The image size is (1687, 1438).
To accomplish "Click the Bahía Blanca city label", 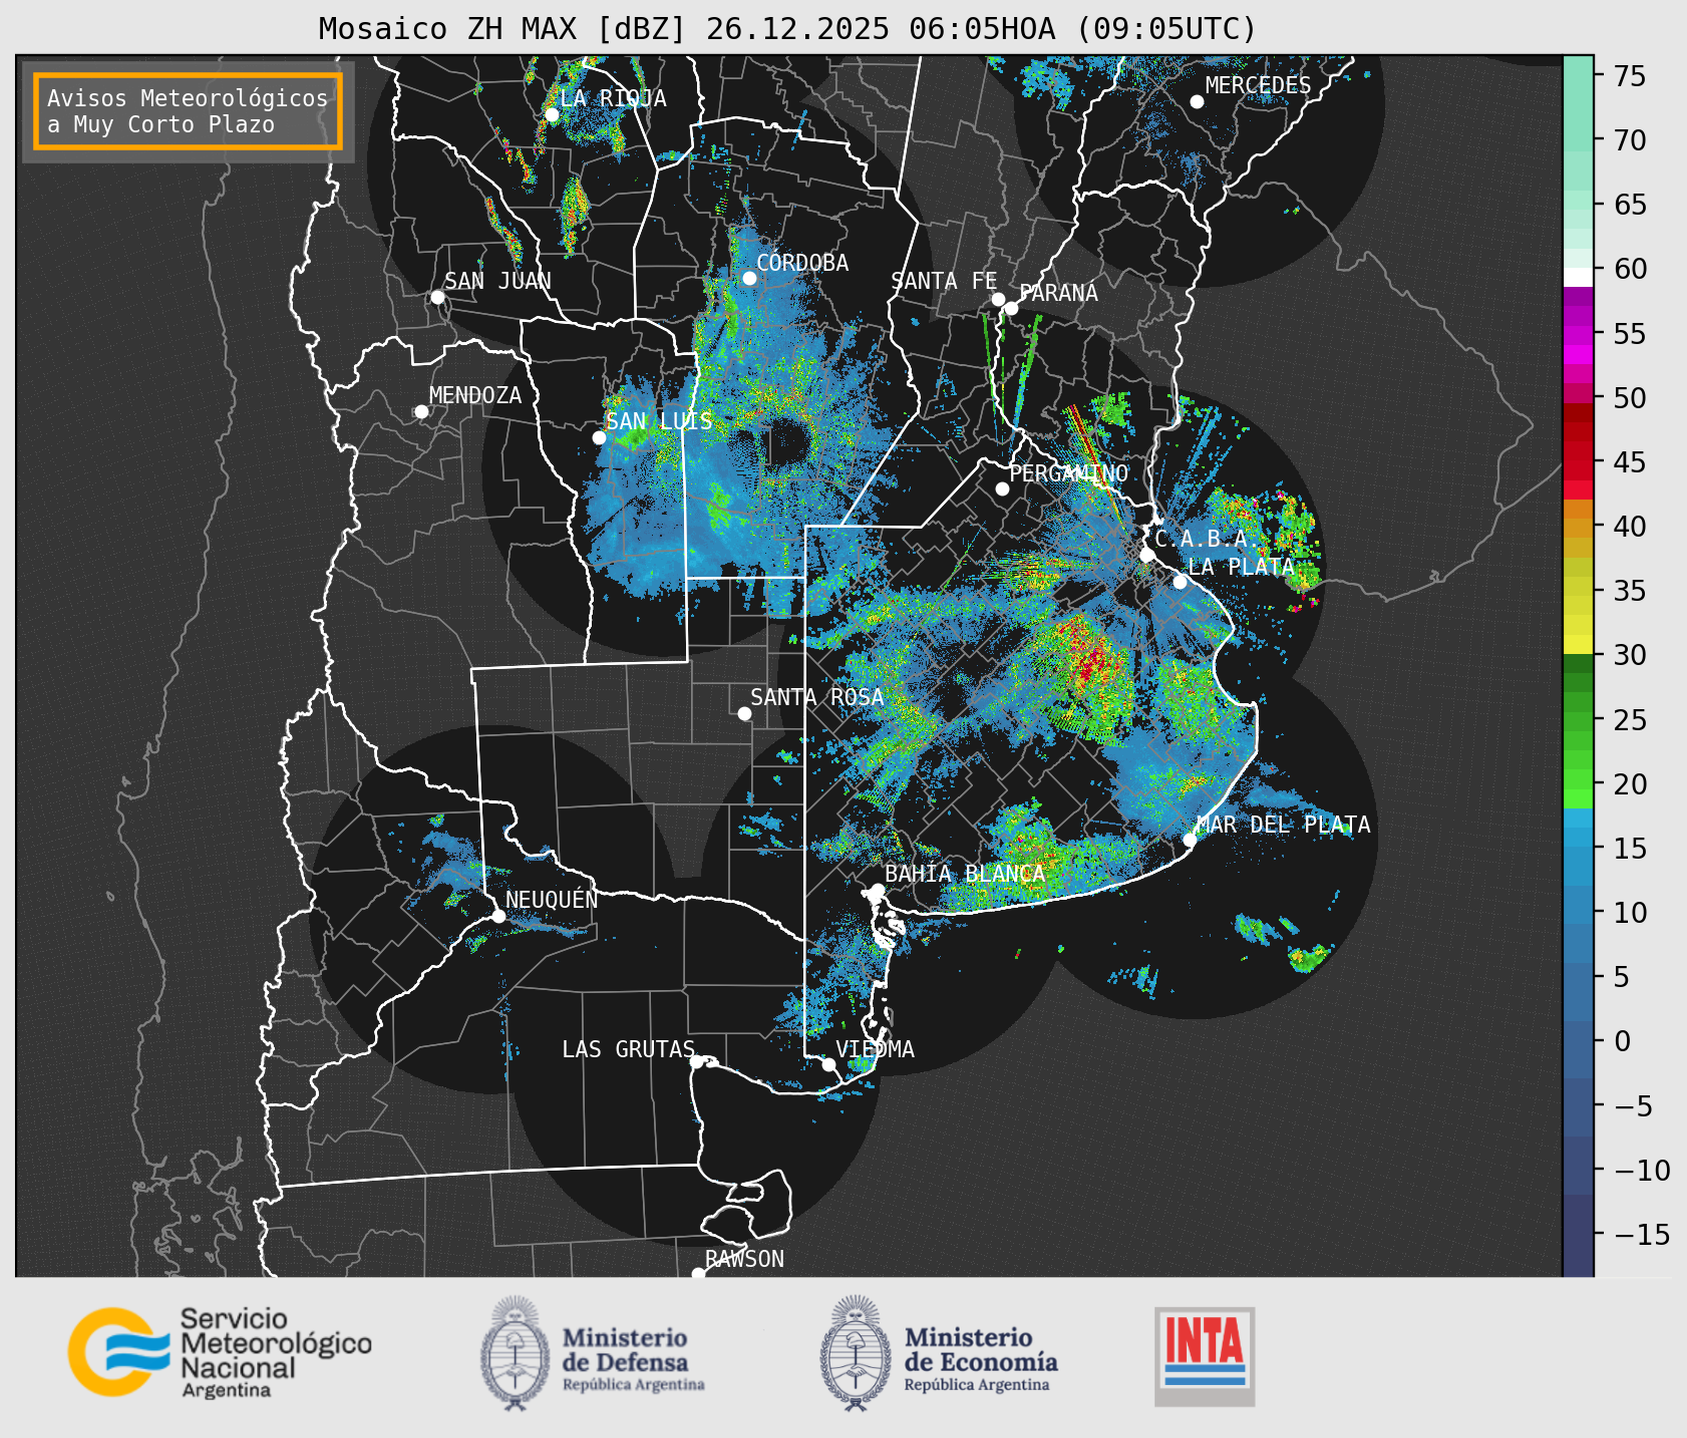I will pyautogui.click(x=965, y=874).
